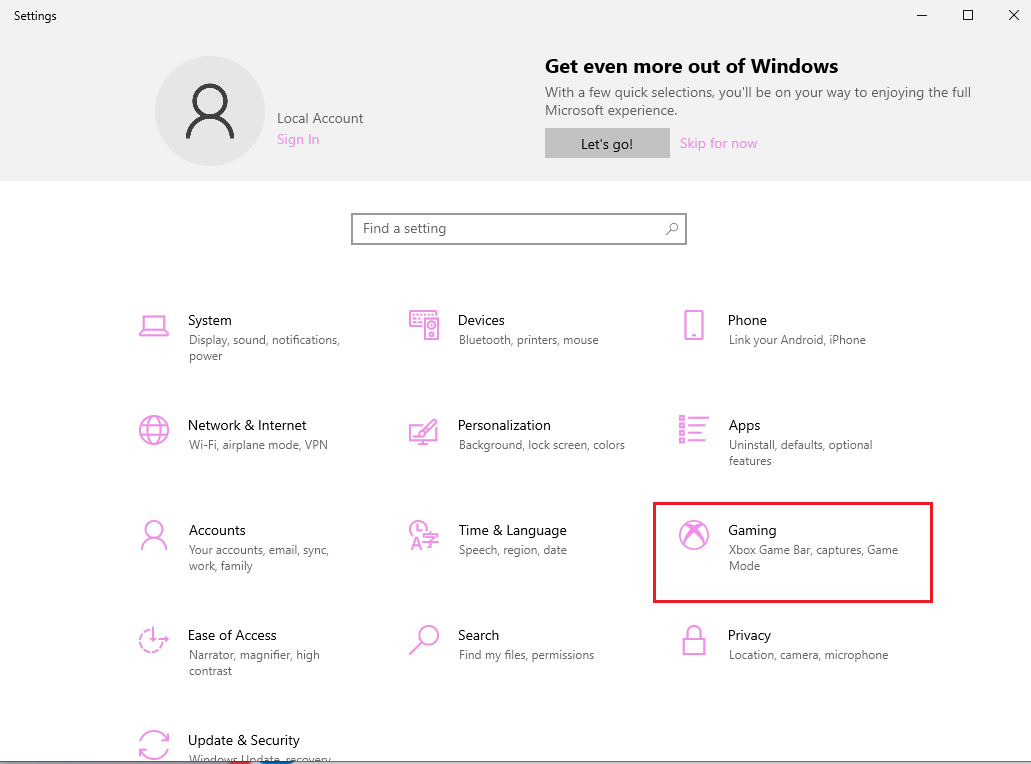The width and height of the screenshot is (1031, 764).
Task: Minimize the Settings window
Action: click(922, 15)
